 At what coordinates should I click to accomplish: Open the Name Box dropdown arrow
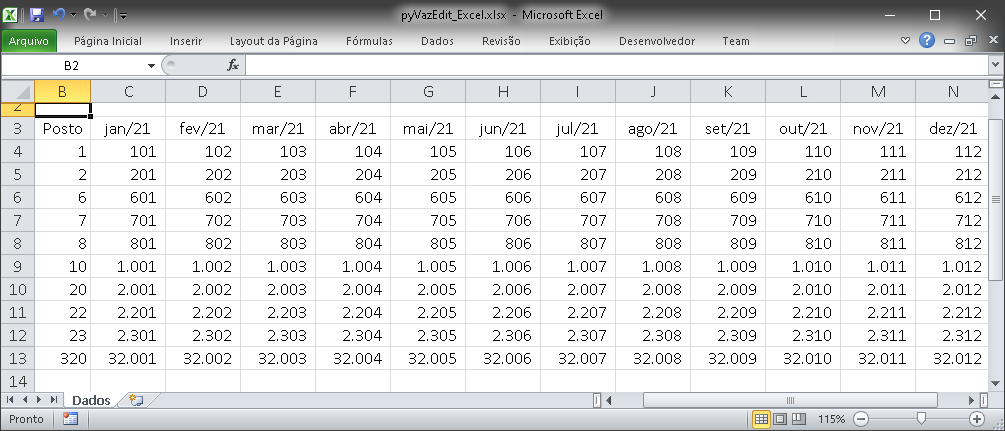151,65
